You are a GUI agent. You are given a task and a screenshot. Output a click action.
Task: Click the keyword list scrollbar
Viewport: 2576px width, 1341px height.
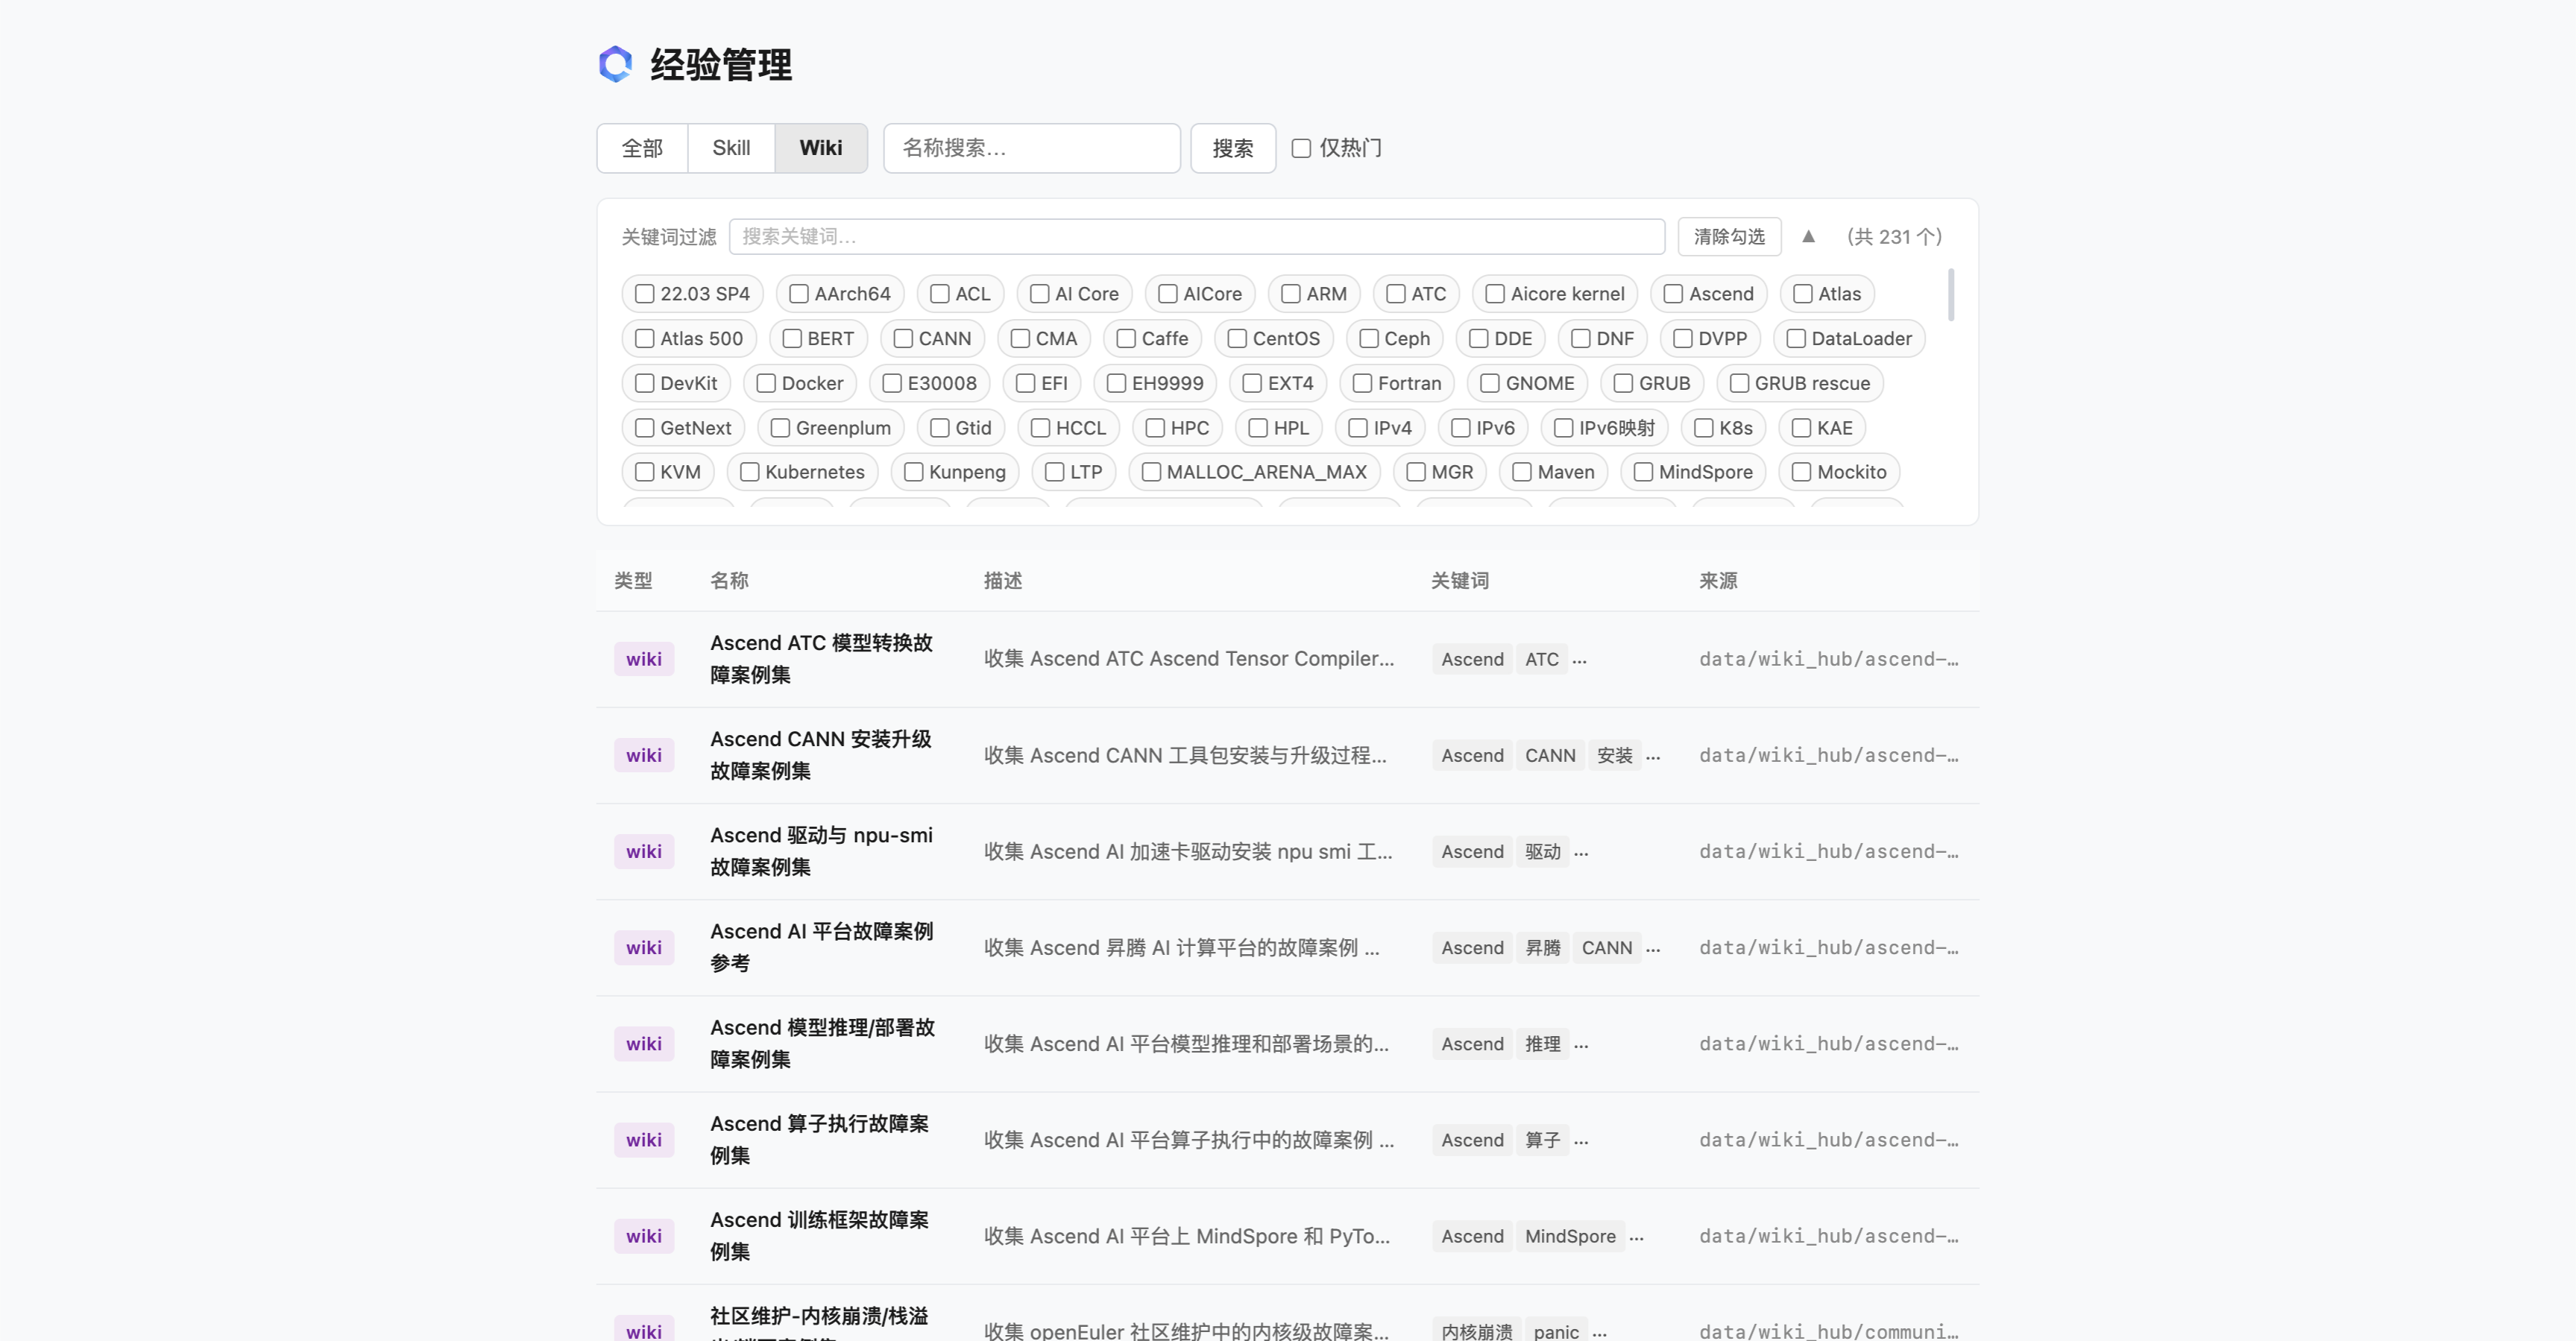1951,295
